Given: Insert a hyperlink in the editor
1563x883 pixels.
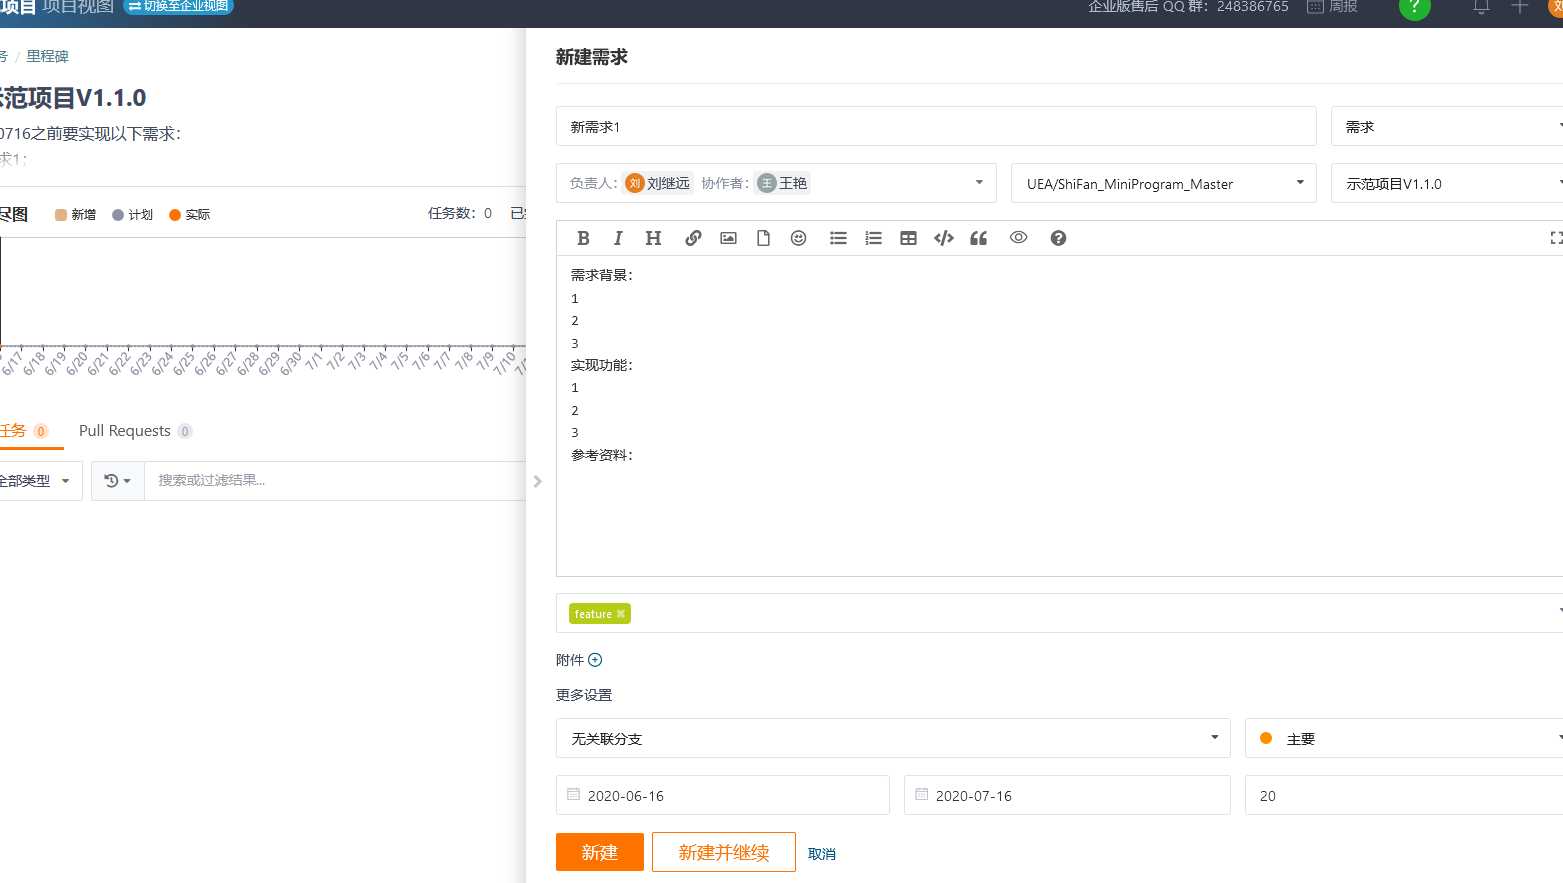Looking at the screenshot, I should pos(693,238).
